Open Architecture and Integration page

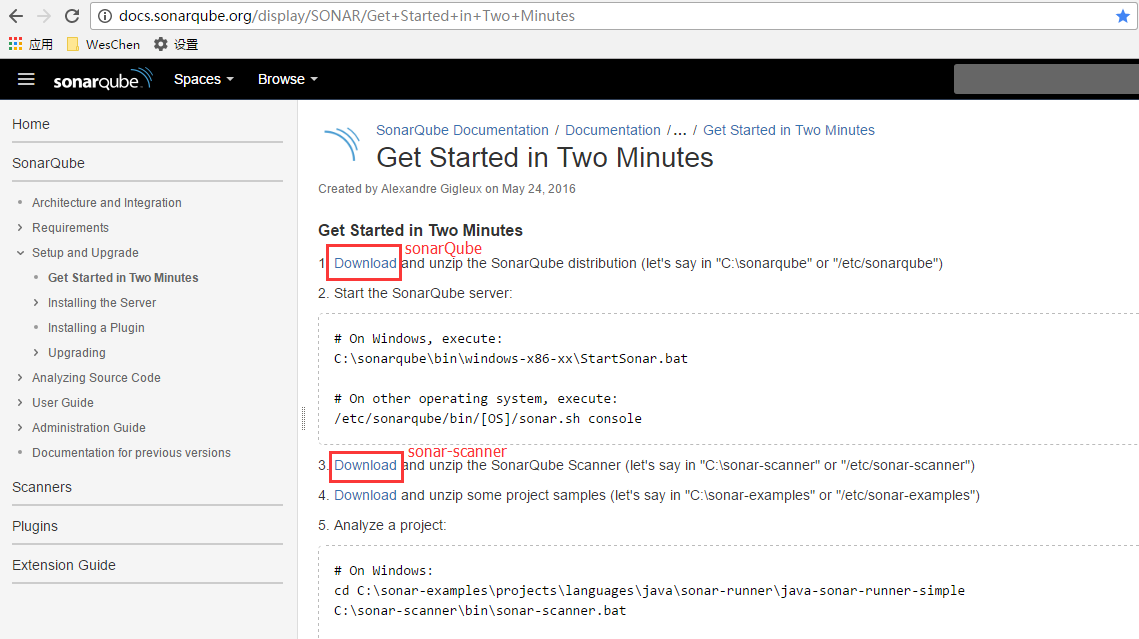pos(107,203)
